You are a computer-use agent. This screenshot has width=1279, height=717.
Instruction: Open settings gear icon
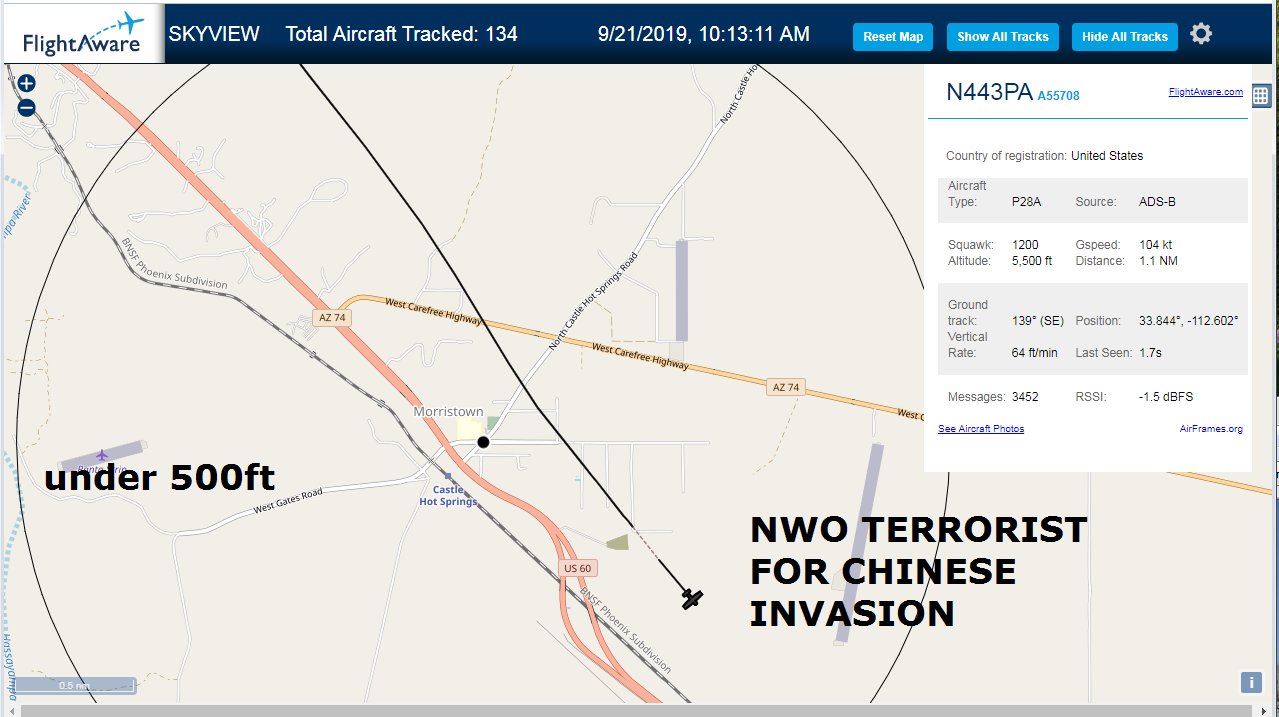pos(1201,34)
